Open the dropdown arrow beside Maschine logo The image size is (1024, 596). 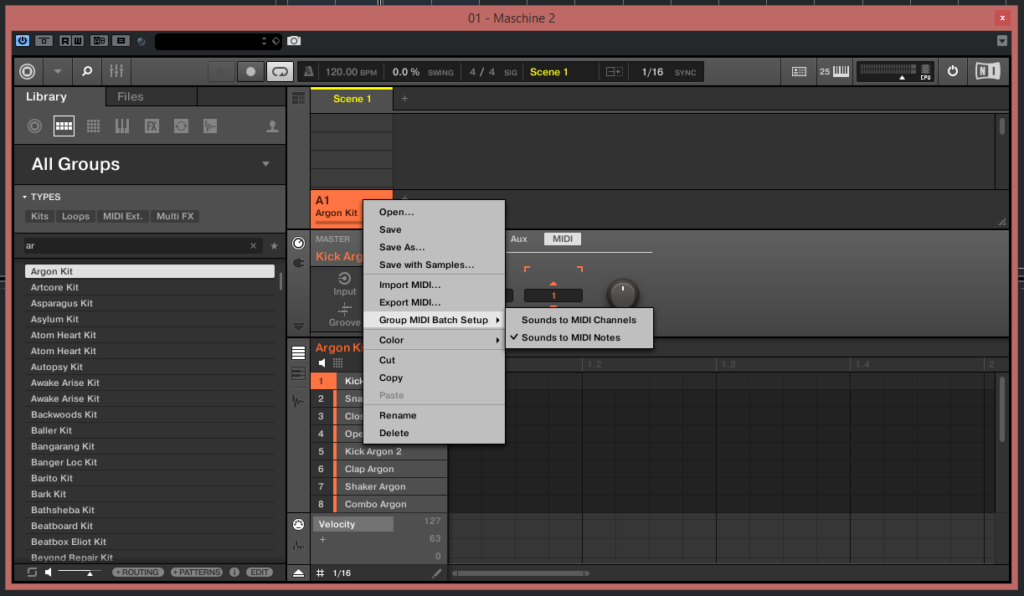57,71
